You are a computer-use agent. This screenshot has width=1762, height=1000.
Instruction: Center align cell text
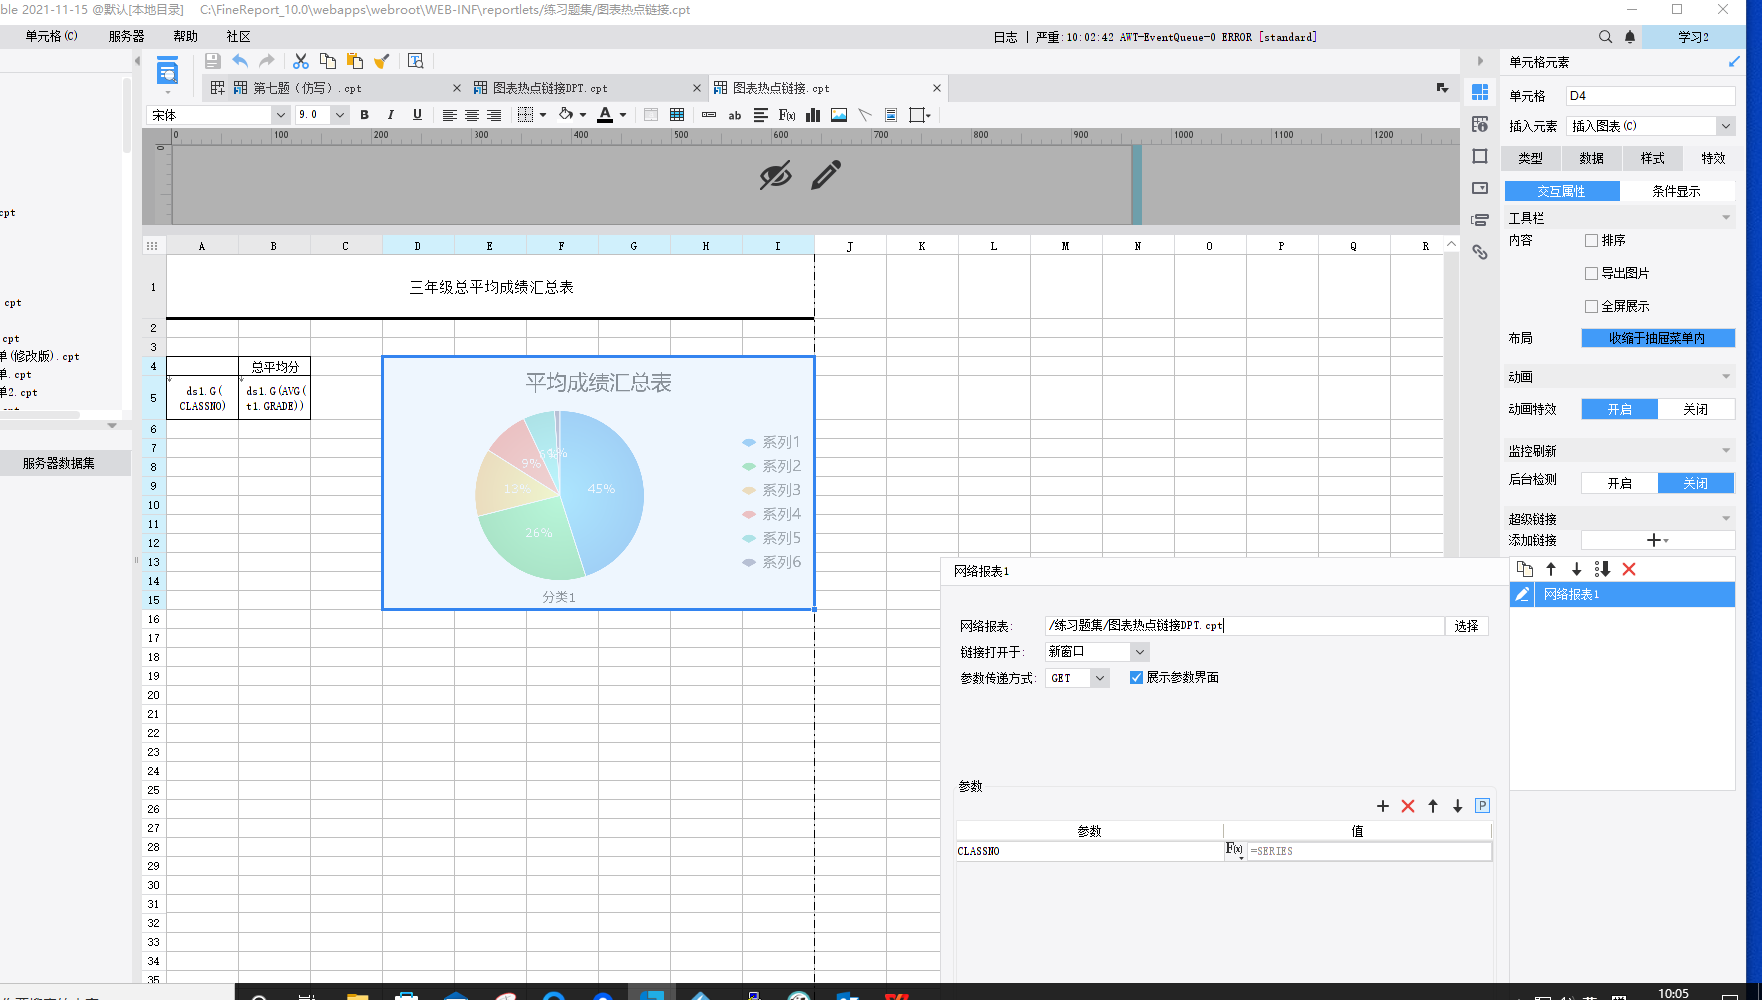472,115
